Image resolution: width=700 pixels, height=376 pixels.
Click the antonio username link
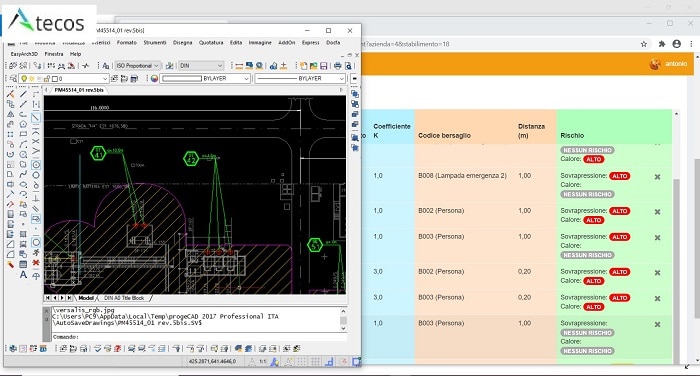click(676, 64)
